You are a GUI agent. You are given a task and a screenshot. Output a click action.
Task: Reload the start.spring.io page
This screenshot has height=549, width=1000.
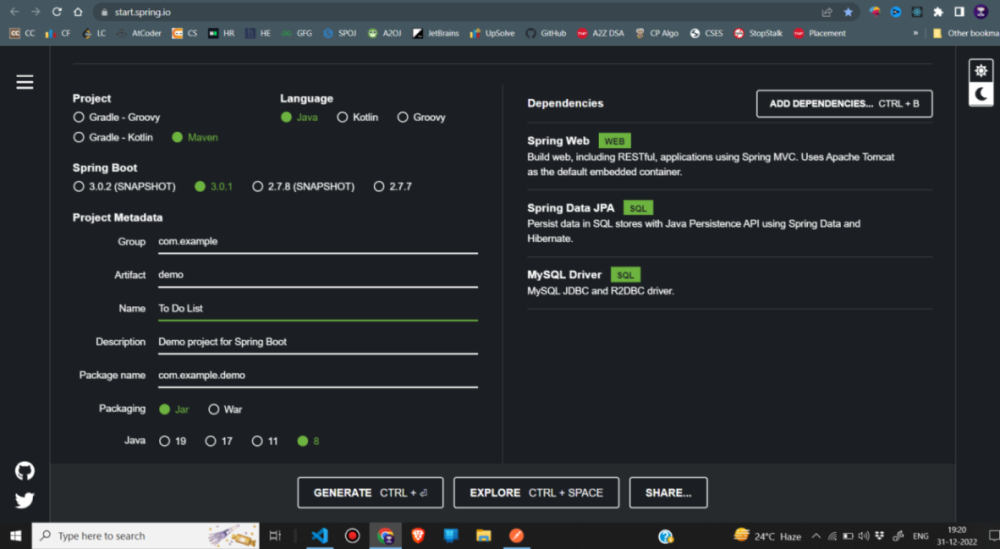coord(57,12)
